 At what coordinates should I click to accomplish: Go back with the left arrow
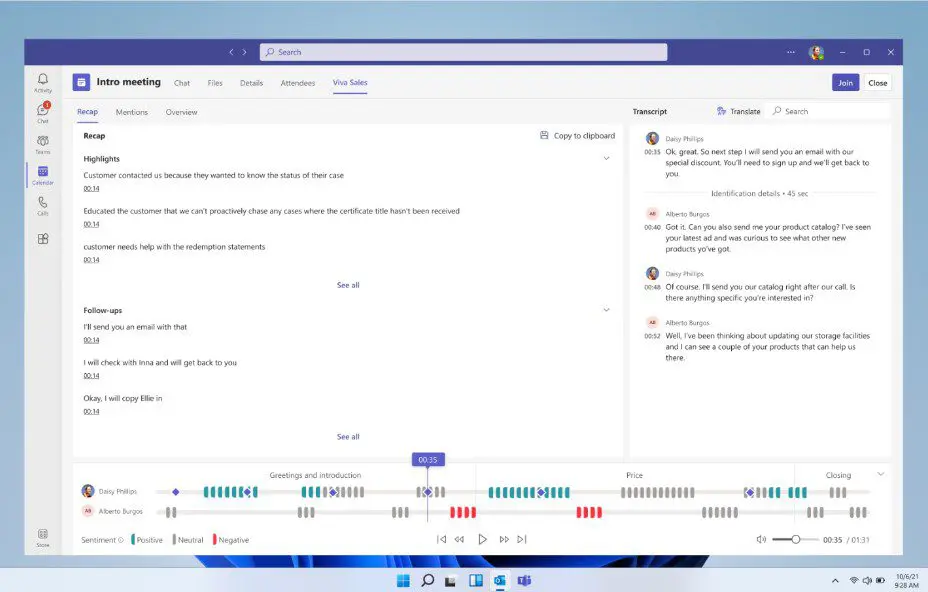(x=231, y=52)
